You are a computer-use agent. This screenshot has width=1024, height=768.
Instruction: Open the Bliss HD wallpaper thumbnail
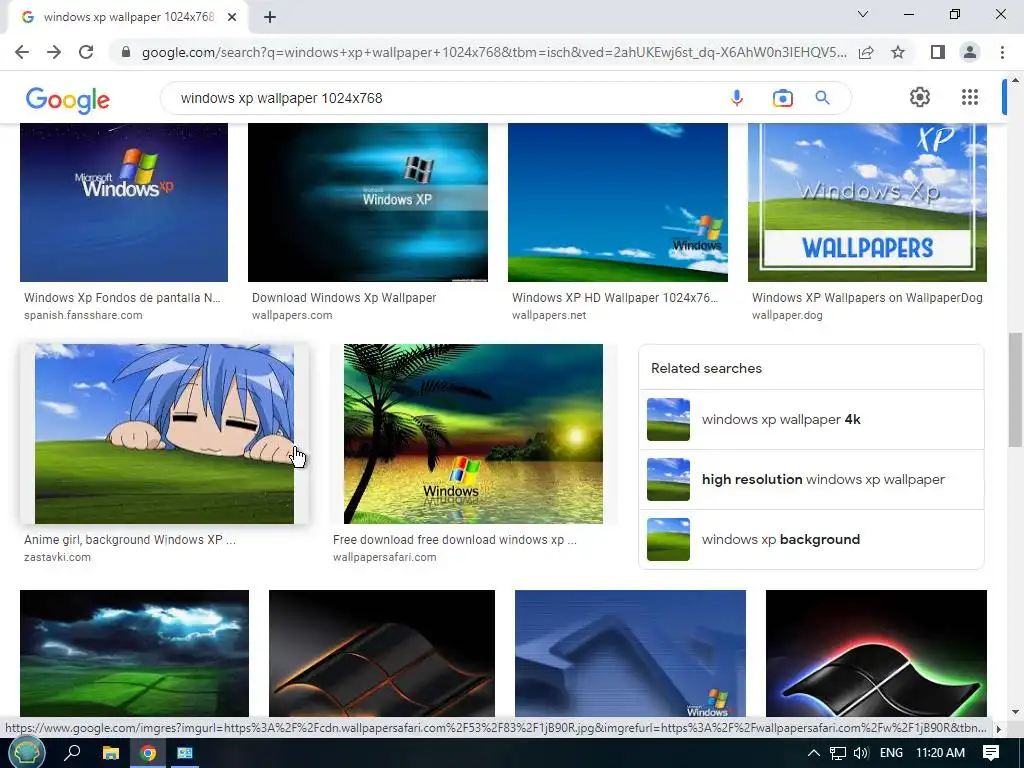click(618, 202)
